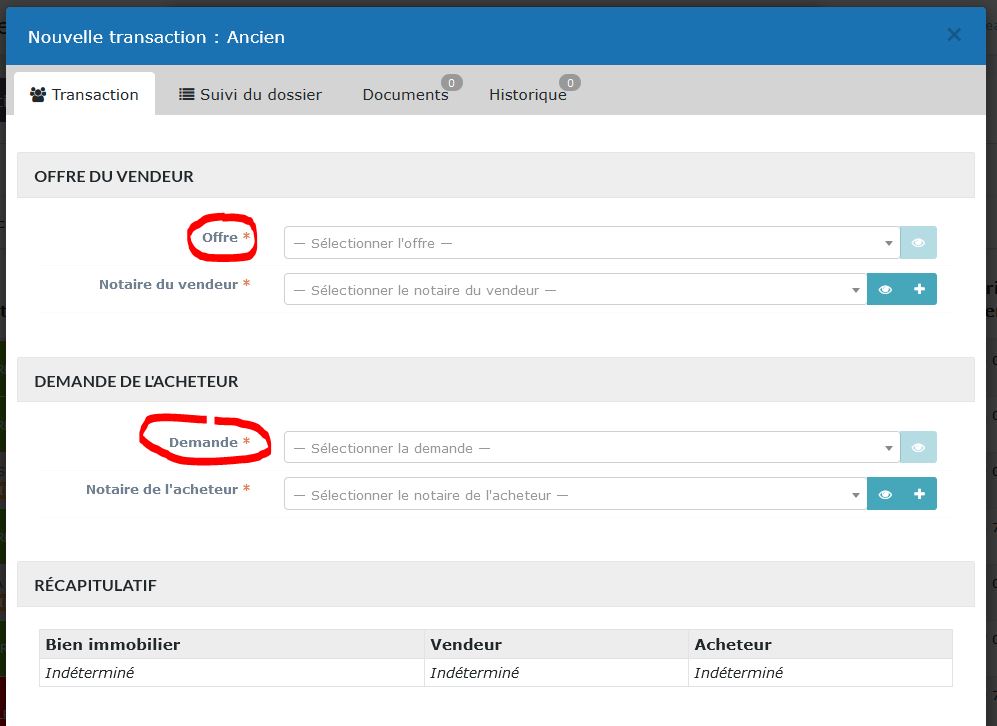Expand the notaire du vendeur selector
Image resolution: width=997 pixels, height=726 pixels.
[575, 290]
